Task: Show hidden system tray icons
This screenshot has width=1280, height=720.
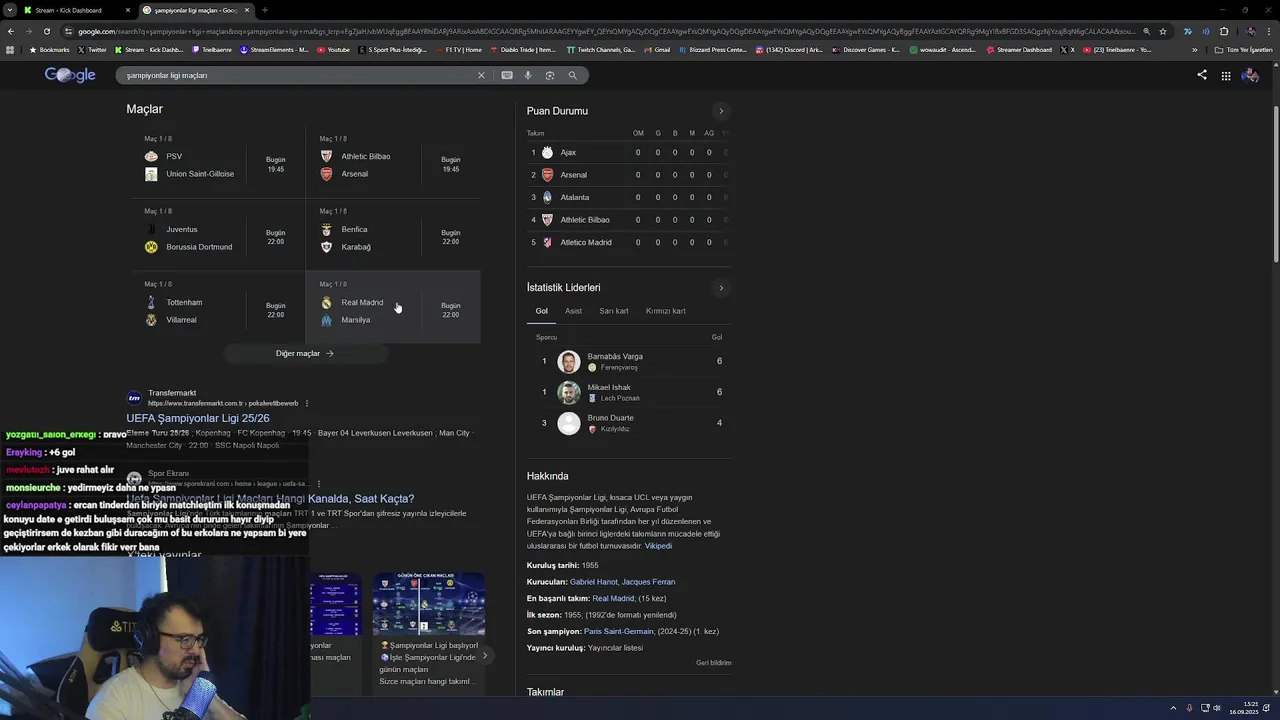Action: tap(1173, 708)
